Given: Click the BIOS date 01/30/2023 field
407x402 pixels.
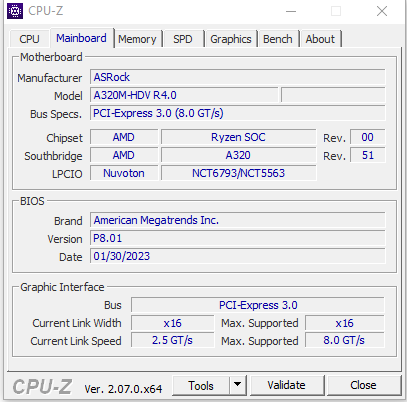Looking at the screenshot, I should point(237,256).
